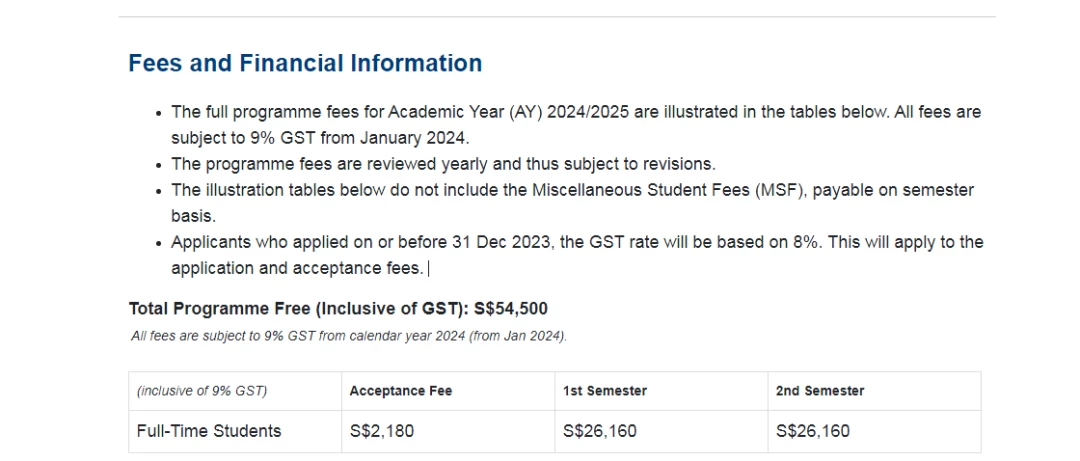Place cursor after 'application and acceptance fees.'

(x=427, y=269)
